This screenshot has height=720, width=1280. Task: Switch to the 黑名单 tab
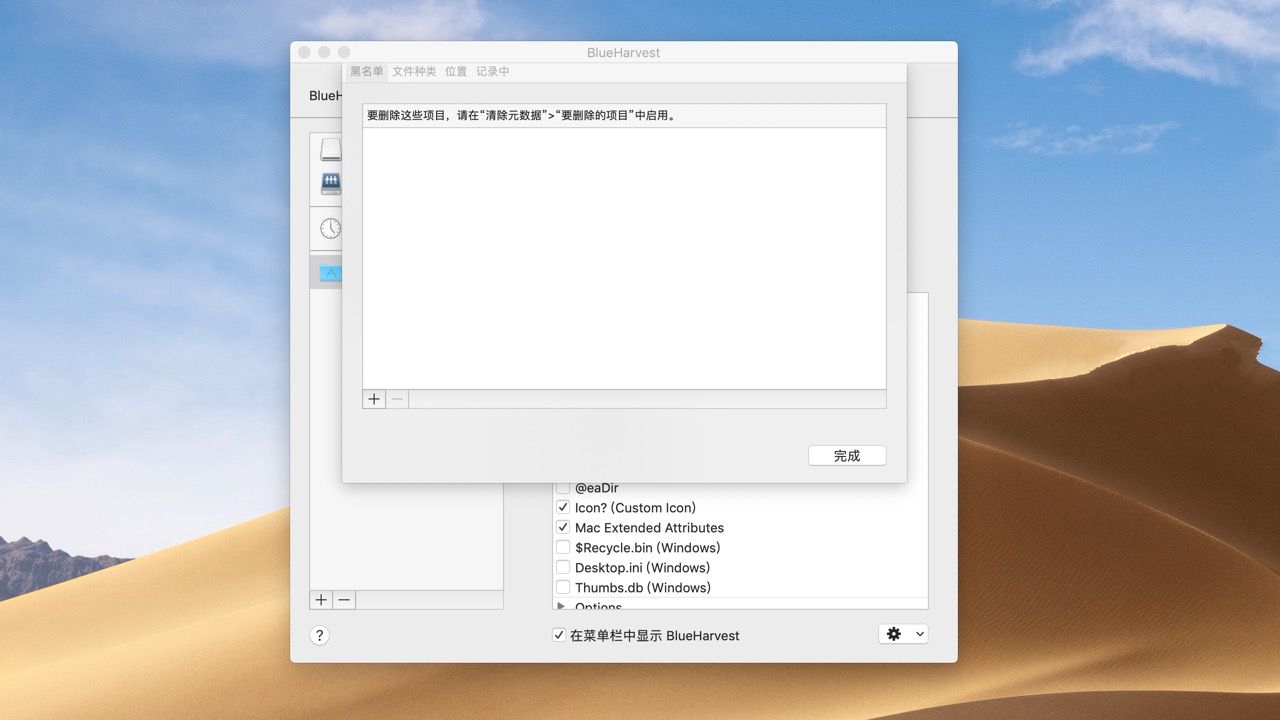366,72
